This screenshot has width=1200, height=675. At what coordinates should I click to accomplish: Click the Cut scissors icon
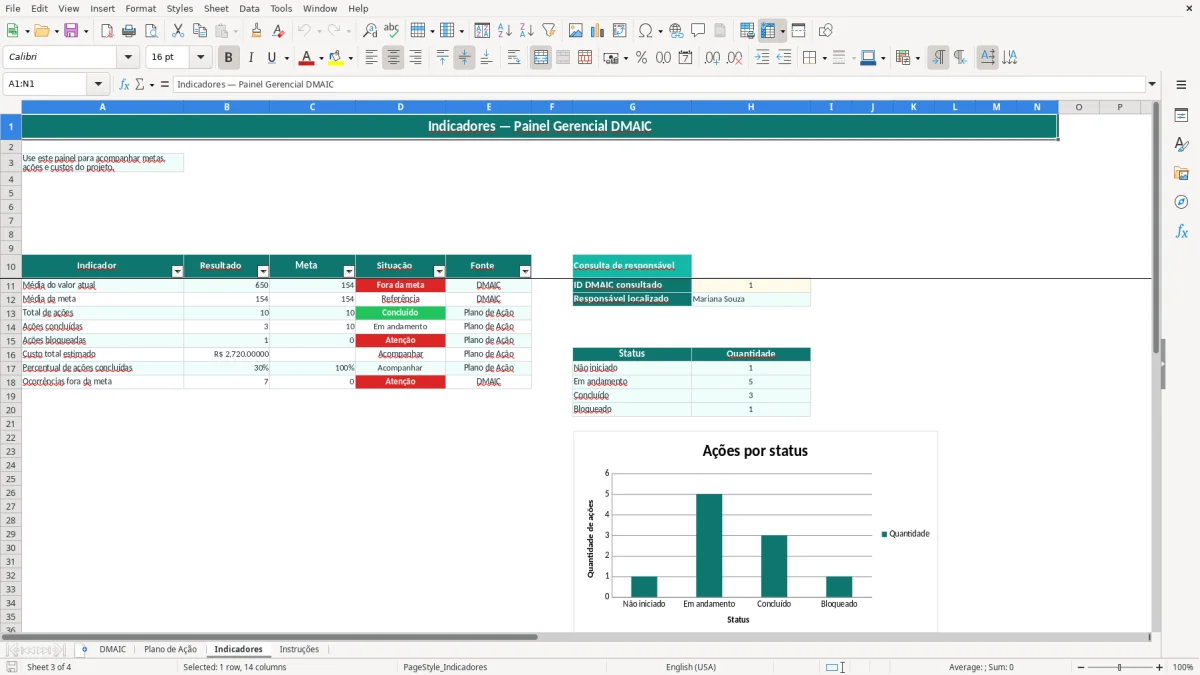178,31
